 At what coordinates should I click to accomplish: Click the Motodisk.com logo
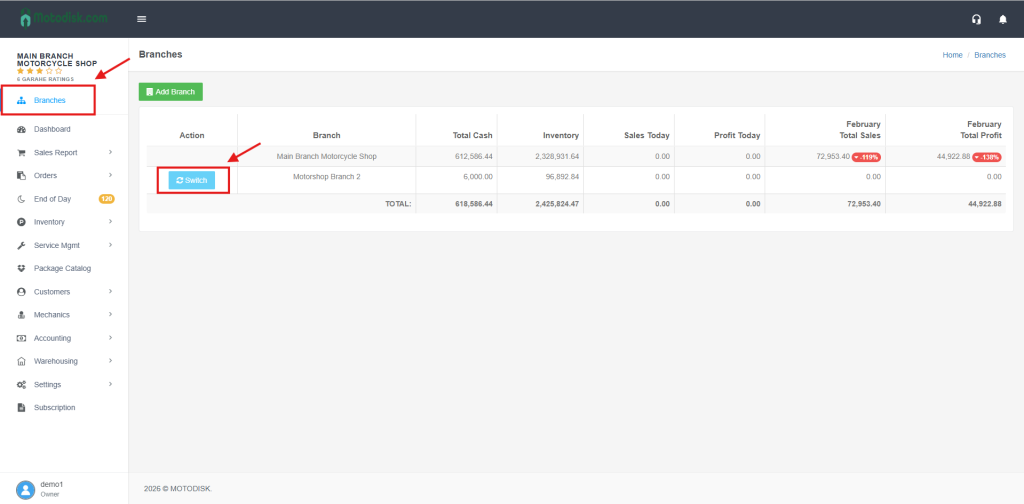62,18
